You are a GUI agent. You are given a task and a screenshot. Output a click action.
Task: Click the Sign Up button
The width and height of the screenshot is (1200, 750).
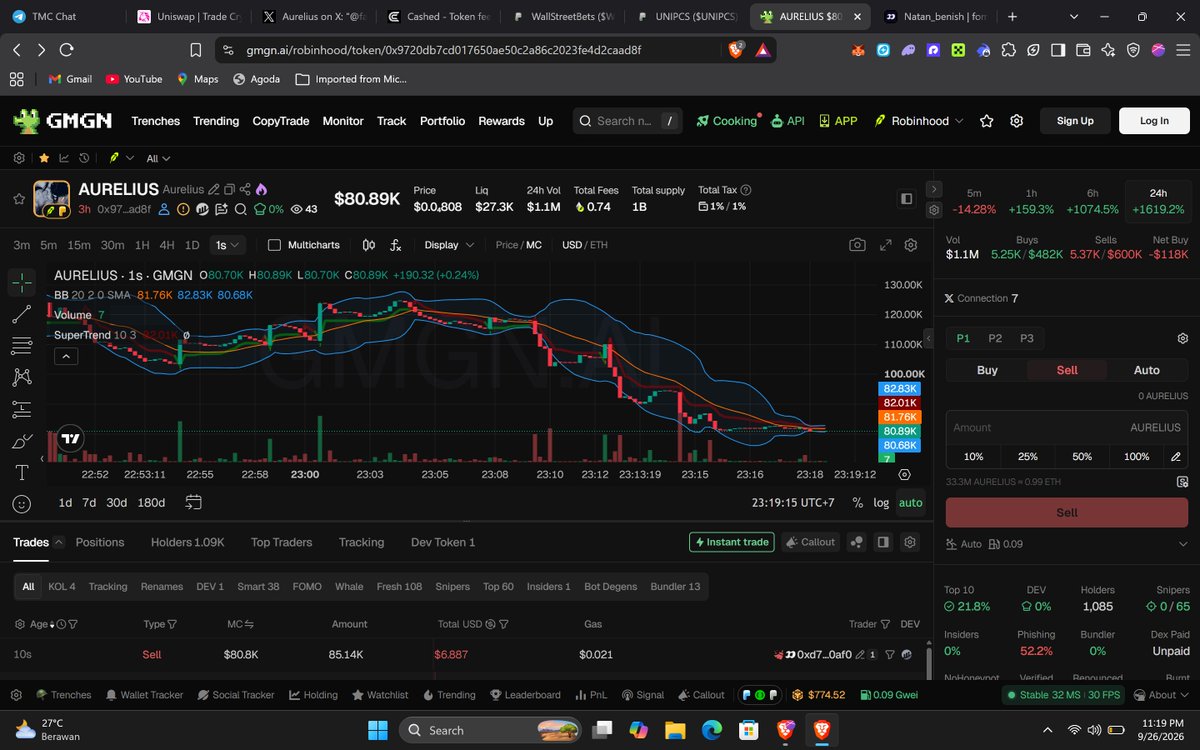click(x=1075, y=121)
